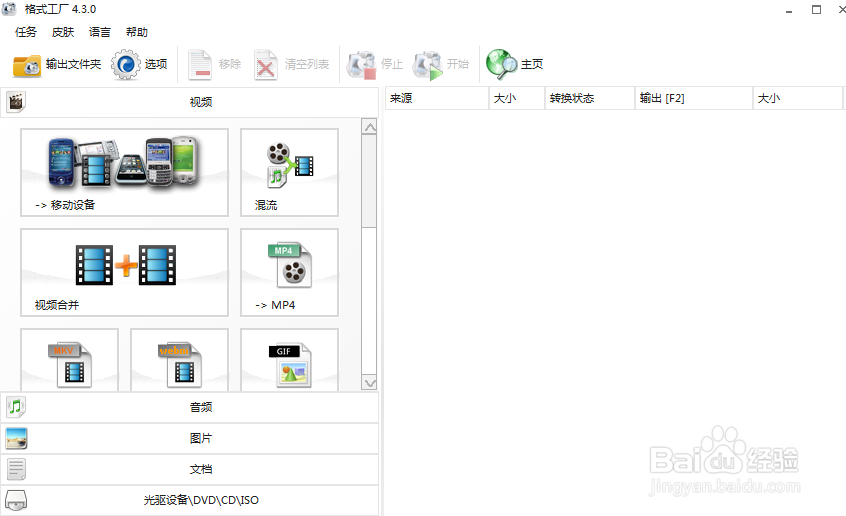Open 主页 homepage globe icon
The image size is (846, 516).
501,65
